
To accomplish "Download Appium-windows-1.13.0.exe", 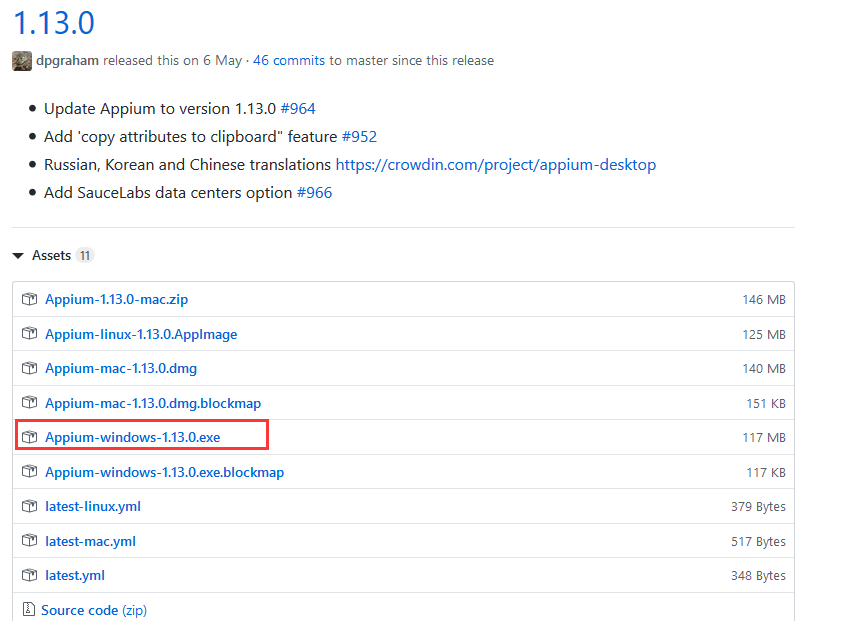I will click(x=132, y=438).
